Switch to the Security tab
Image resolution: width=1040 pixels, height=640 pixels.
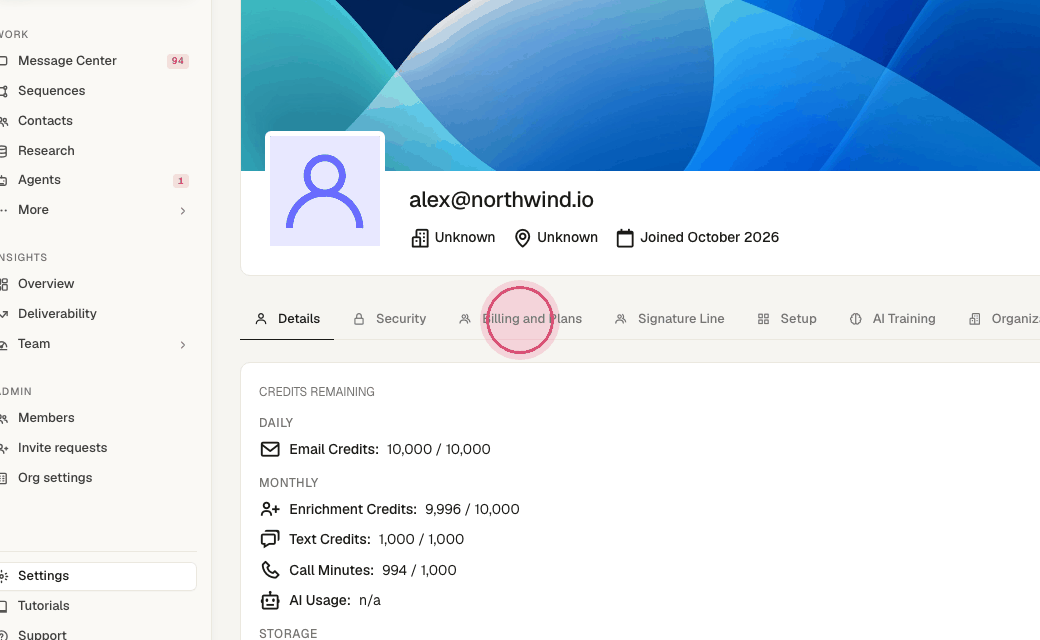coord(390,319)
